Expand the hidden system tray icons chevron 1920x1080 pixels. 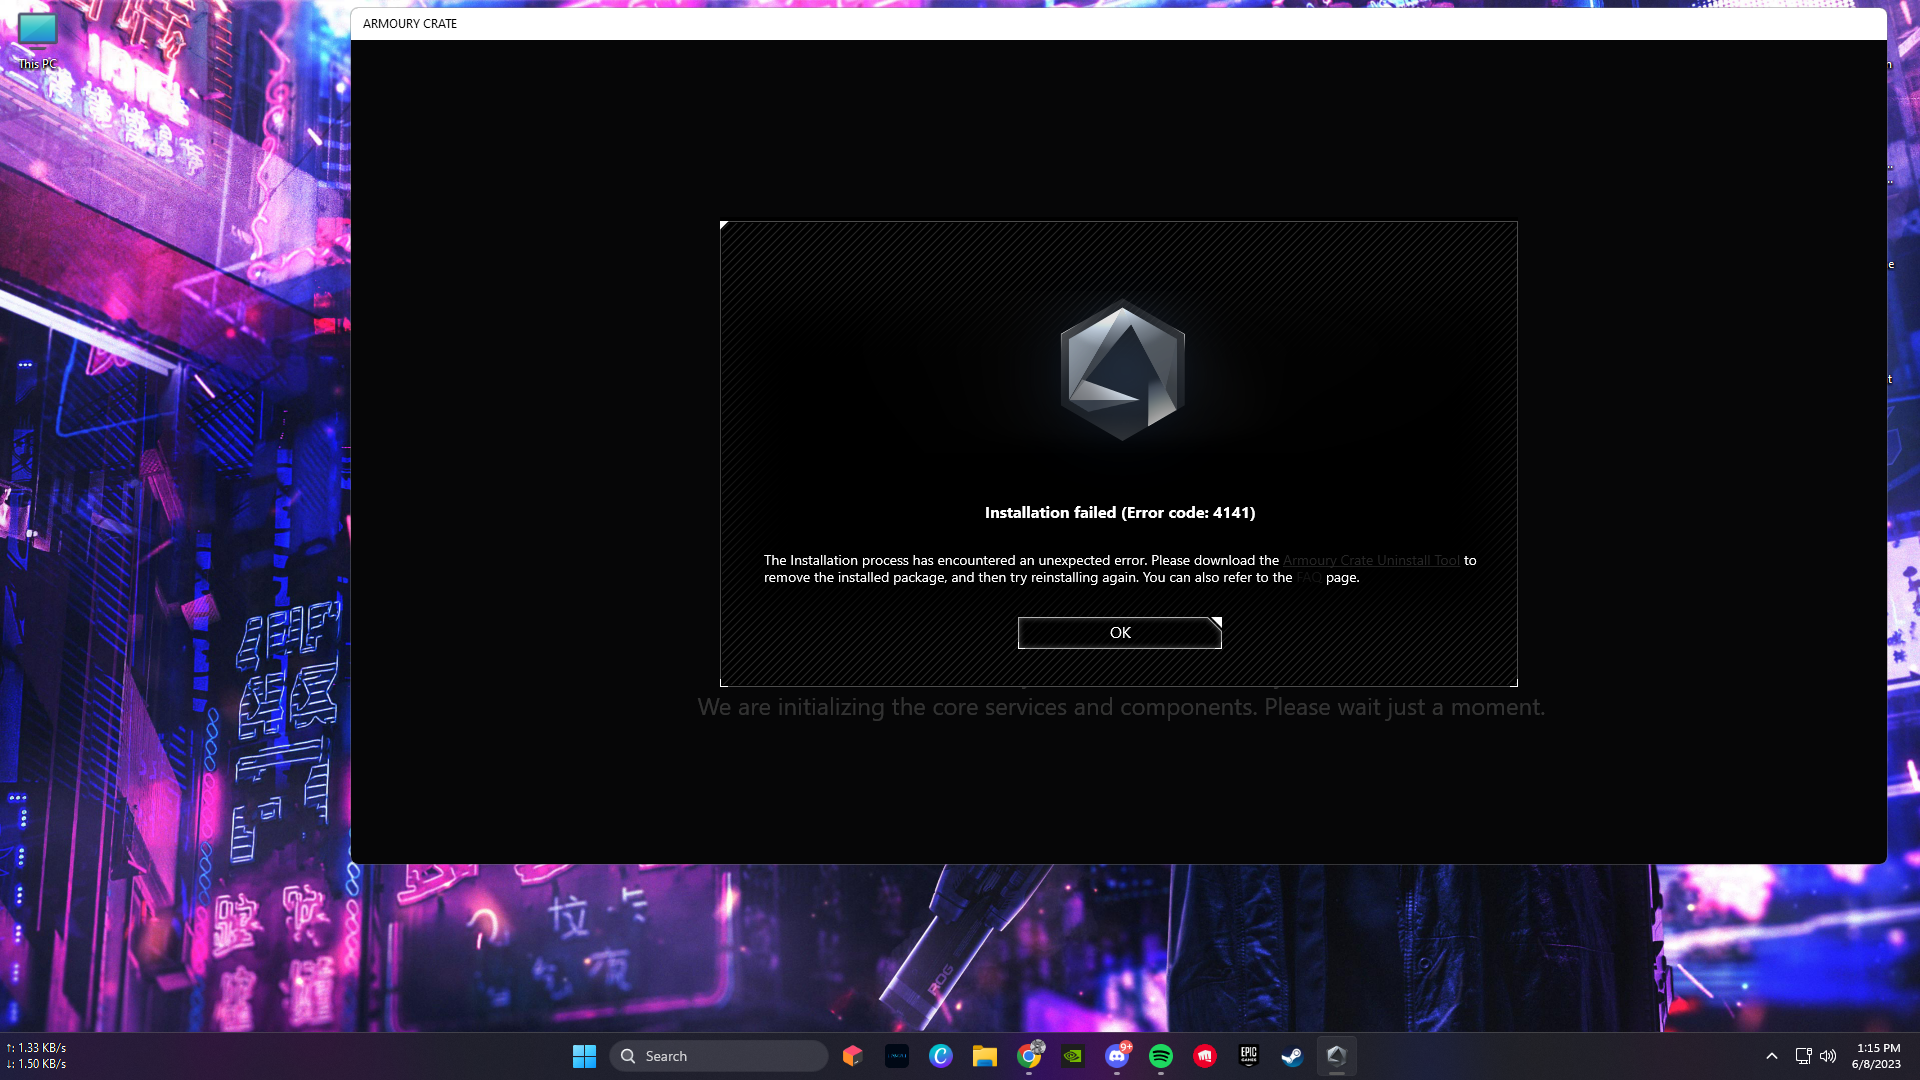[x=1771, y=1056]
